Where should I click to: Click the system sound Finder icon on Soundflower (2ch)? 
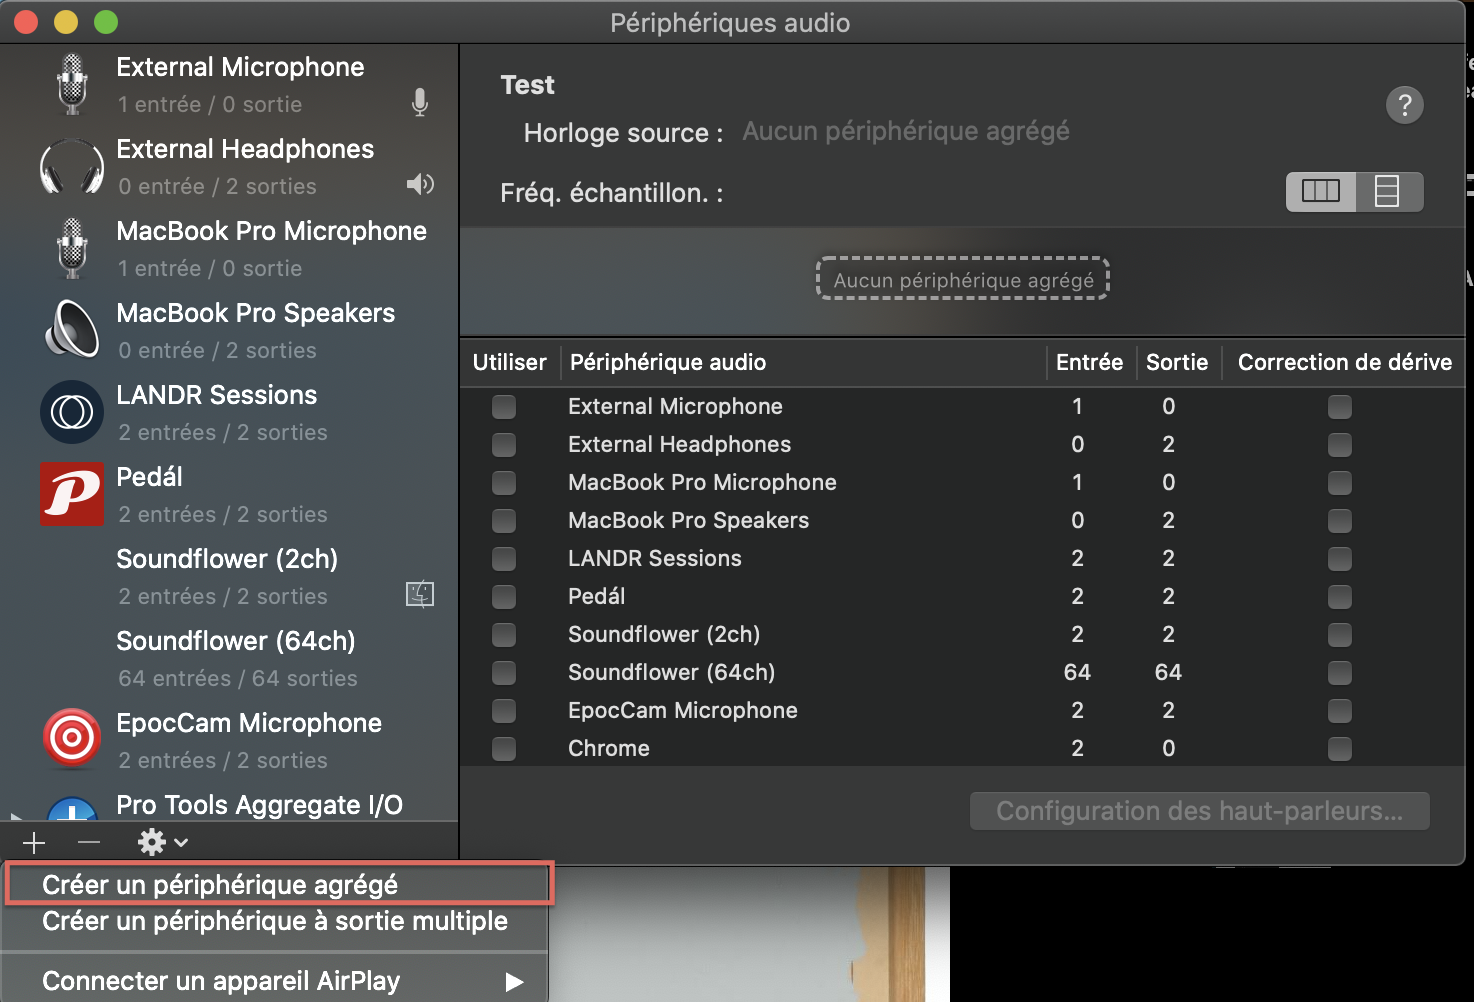point(420,594)
